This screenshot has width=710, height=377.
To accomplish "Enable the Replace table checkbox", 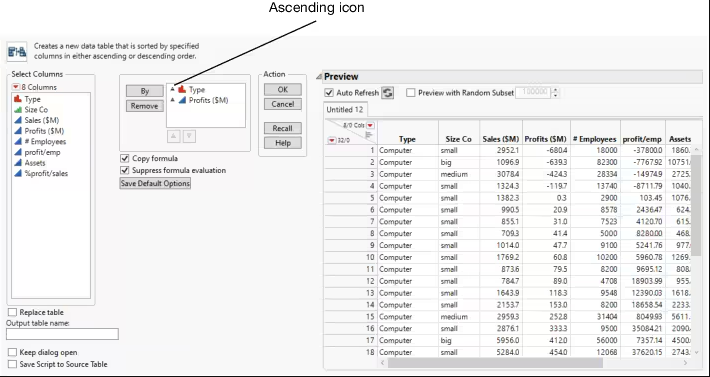I will pos(12,312).
